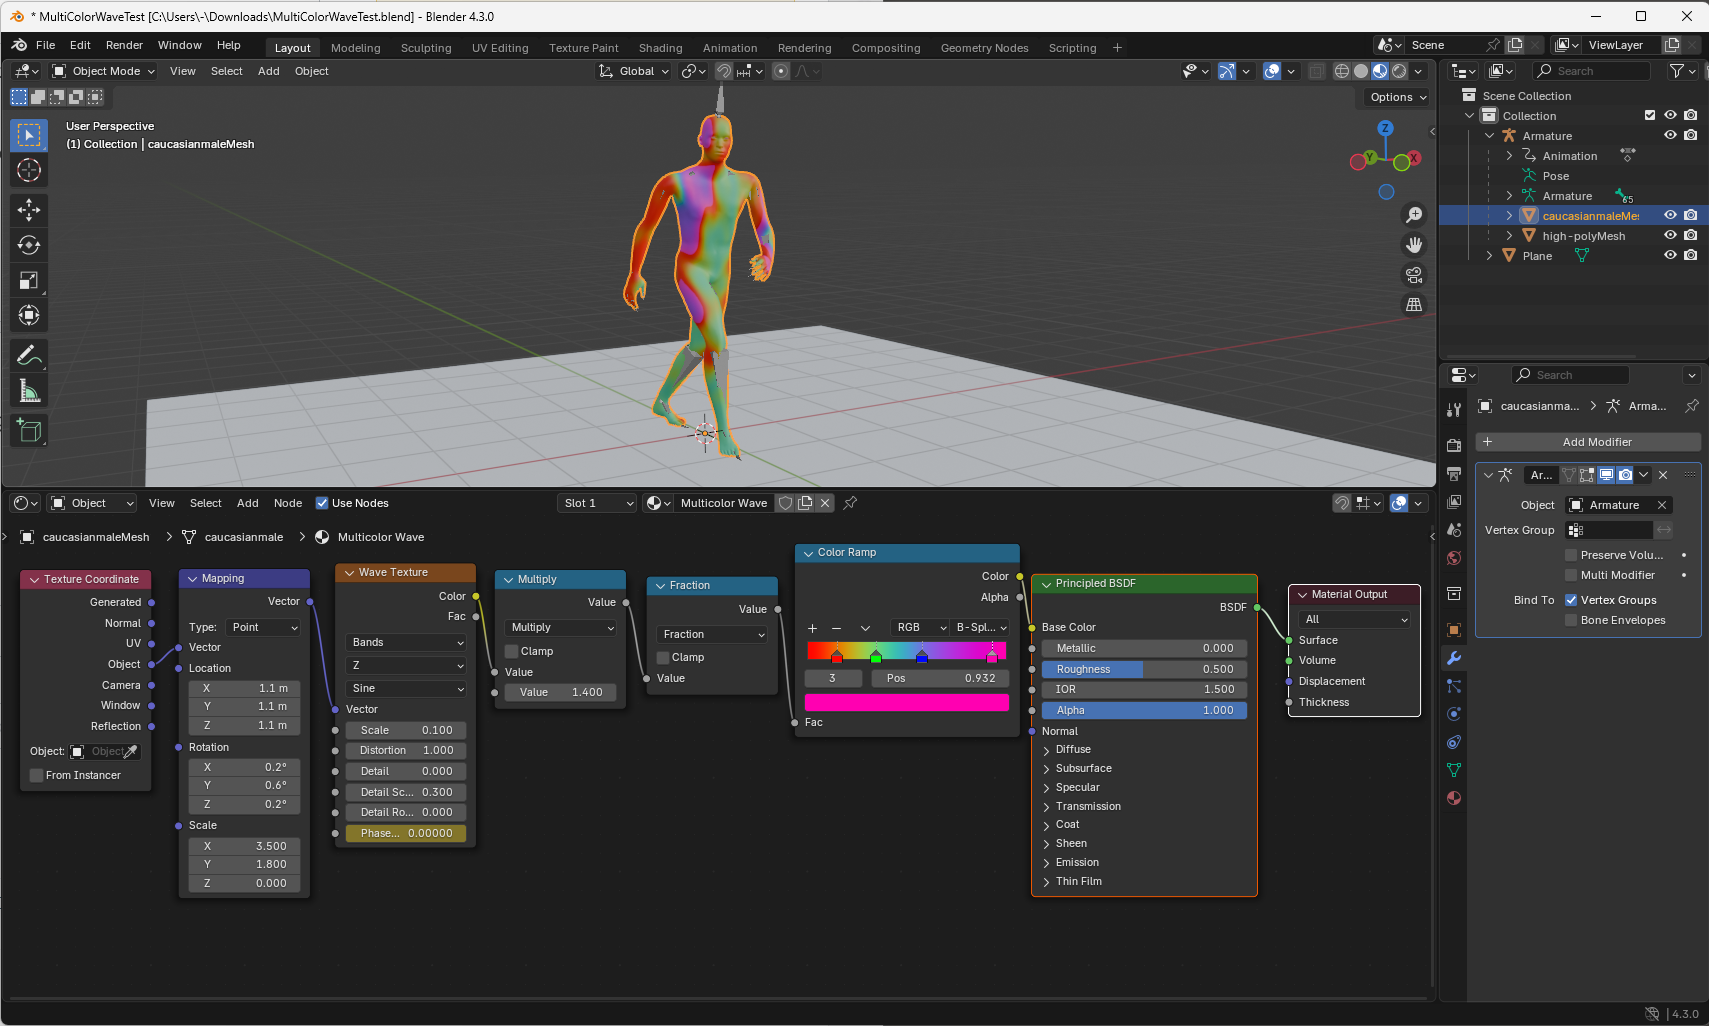Open the viewport Add menu
This screenshot has height=1026, width=1709.
click(269, 71)
